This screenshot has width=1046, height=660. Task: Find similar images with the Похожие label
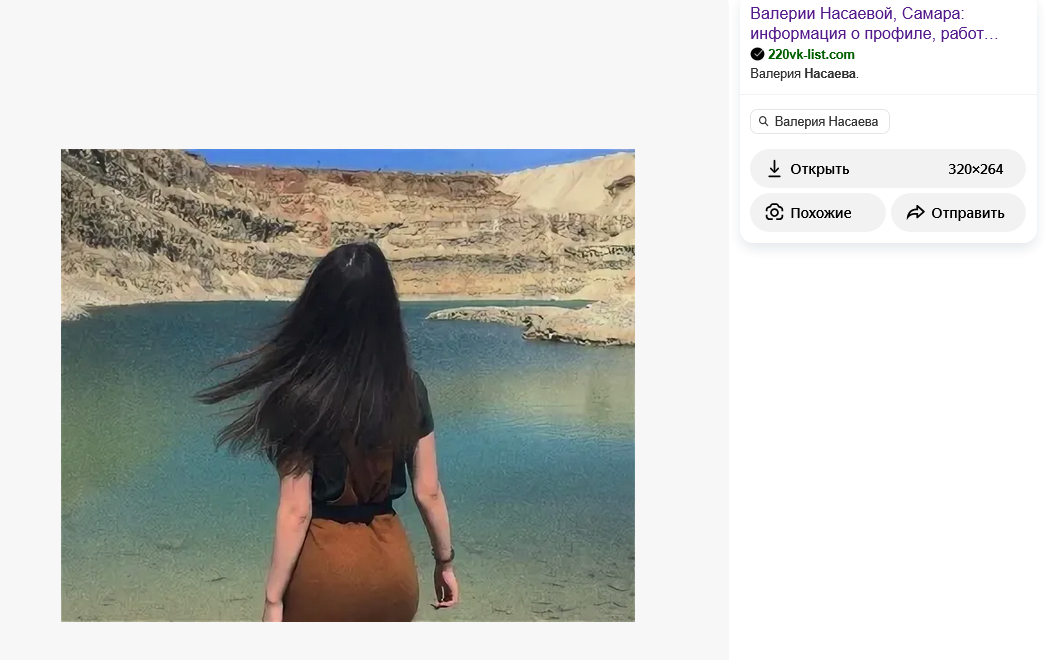tap(821, 213)
